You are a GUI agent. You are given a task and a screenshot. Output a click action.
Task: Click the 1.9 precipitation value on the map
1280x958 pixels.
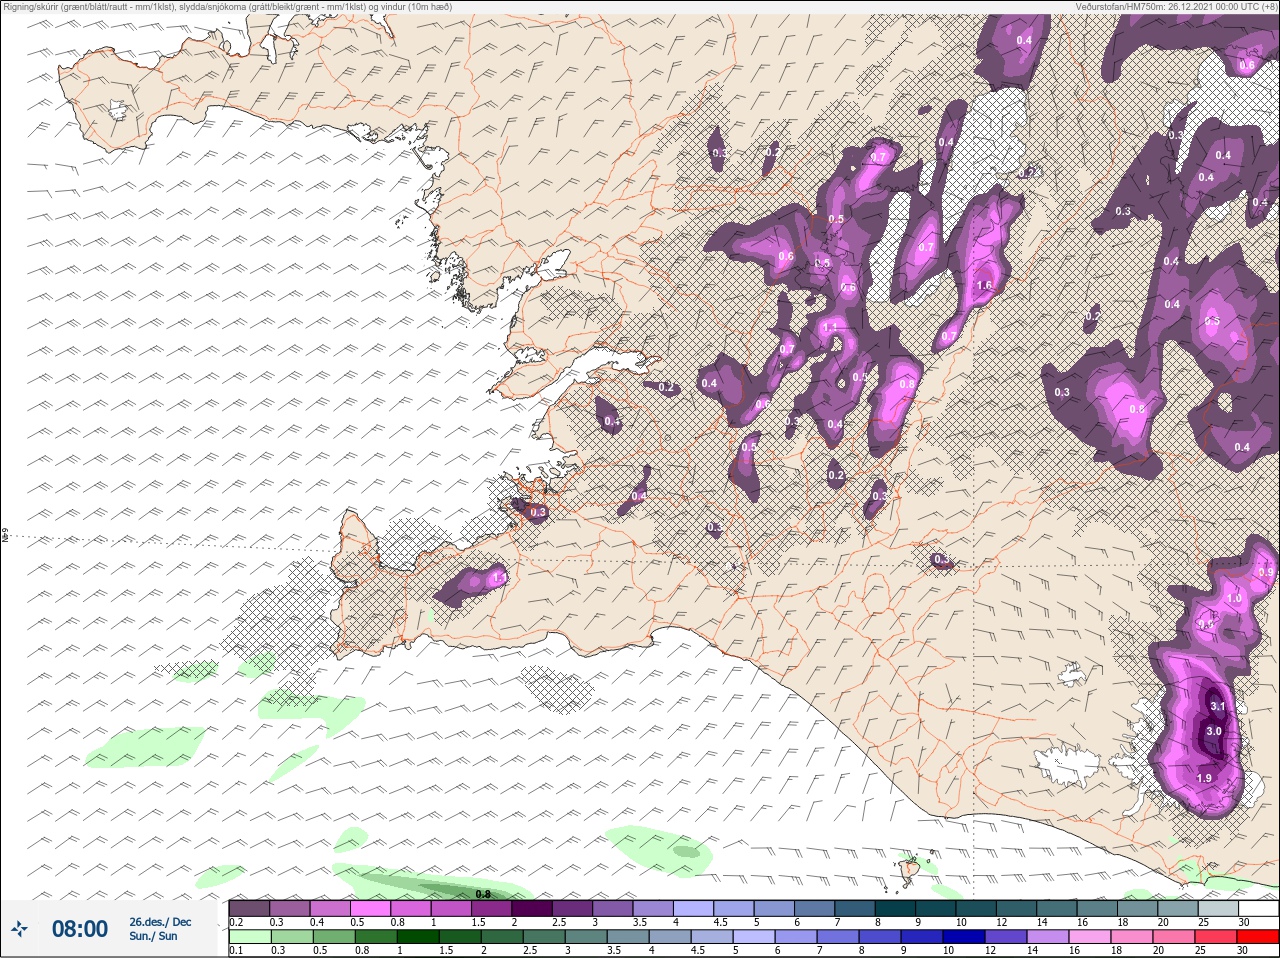tap(1204, 778)
